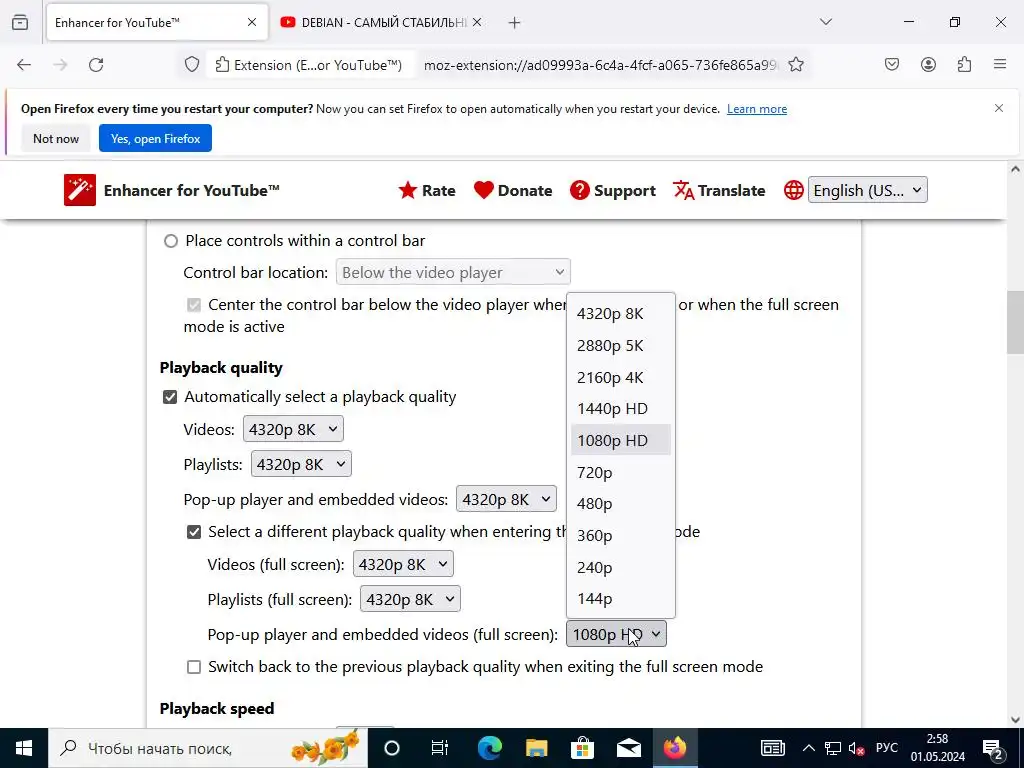Viewport: 1024px width, 768px height.
Task: Click the Rate star link
Action: (427, 191)
